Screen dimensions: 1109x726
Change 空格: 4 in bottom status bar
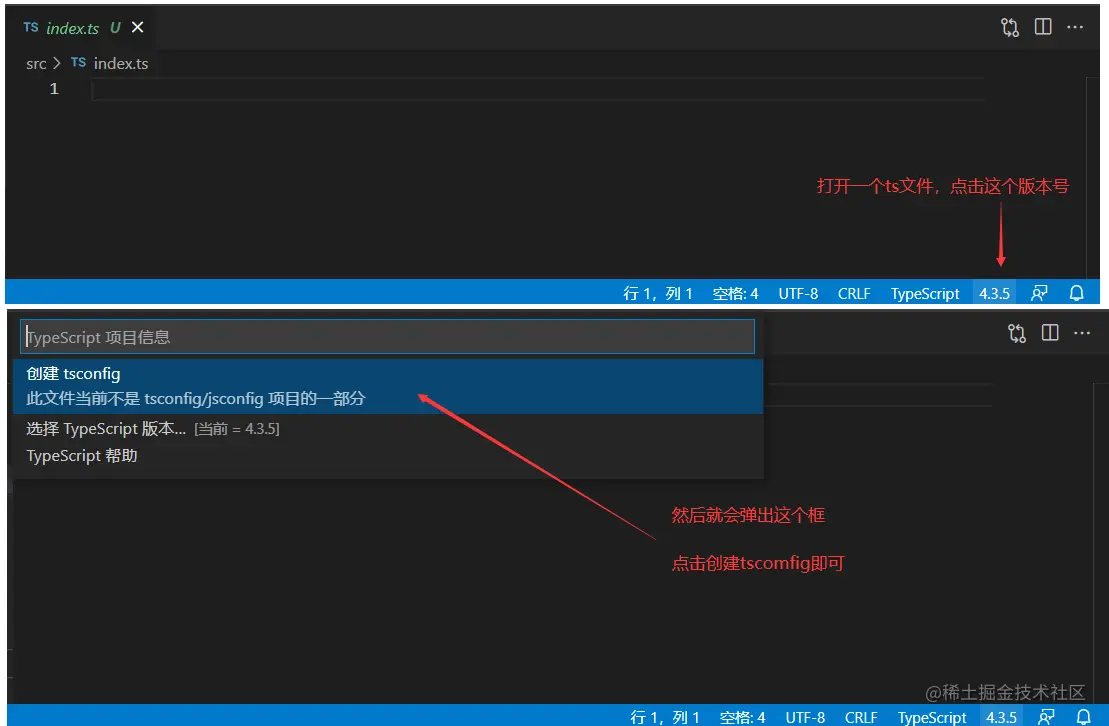tap(742, 717)
